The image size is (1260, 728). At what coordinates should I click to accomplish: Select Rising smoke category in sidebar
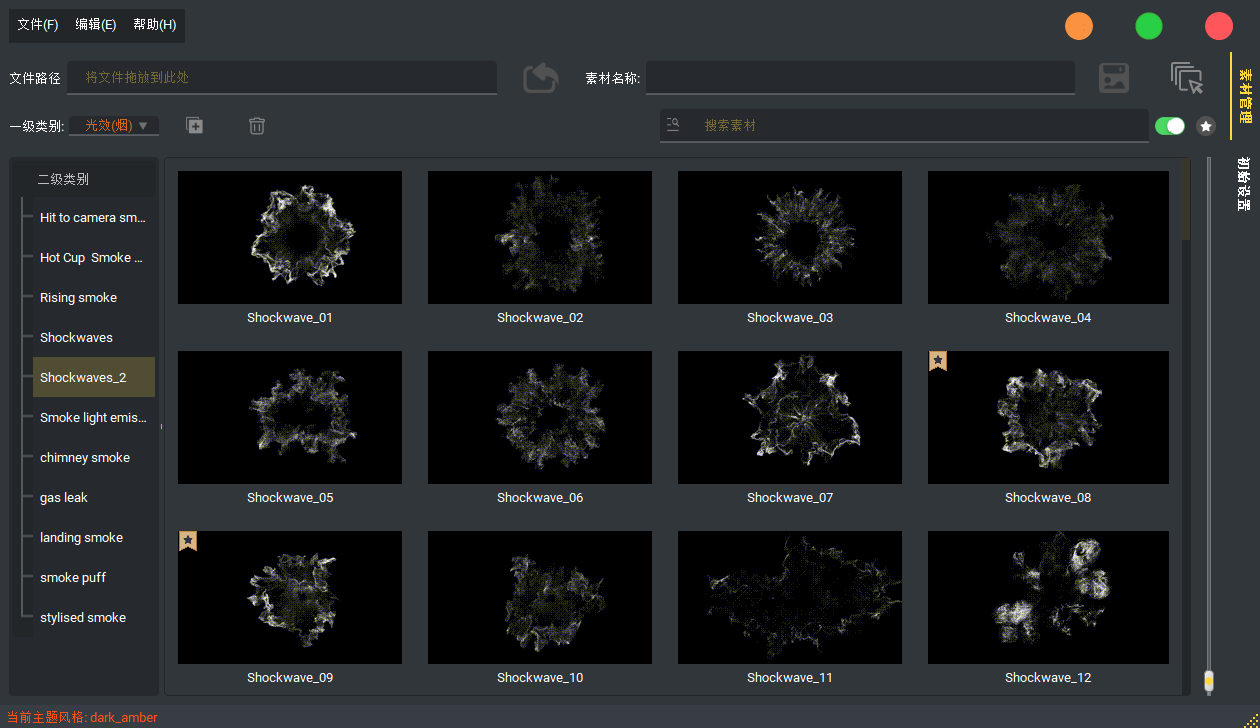click(79, 298)
